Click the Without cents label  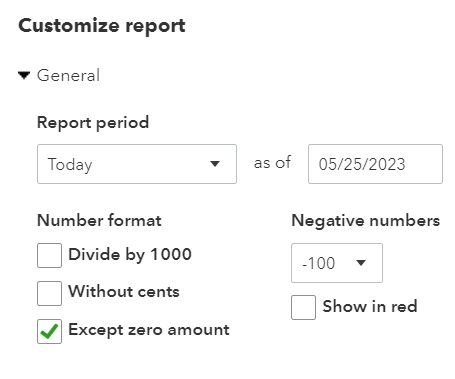click(124, 291)
